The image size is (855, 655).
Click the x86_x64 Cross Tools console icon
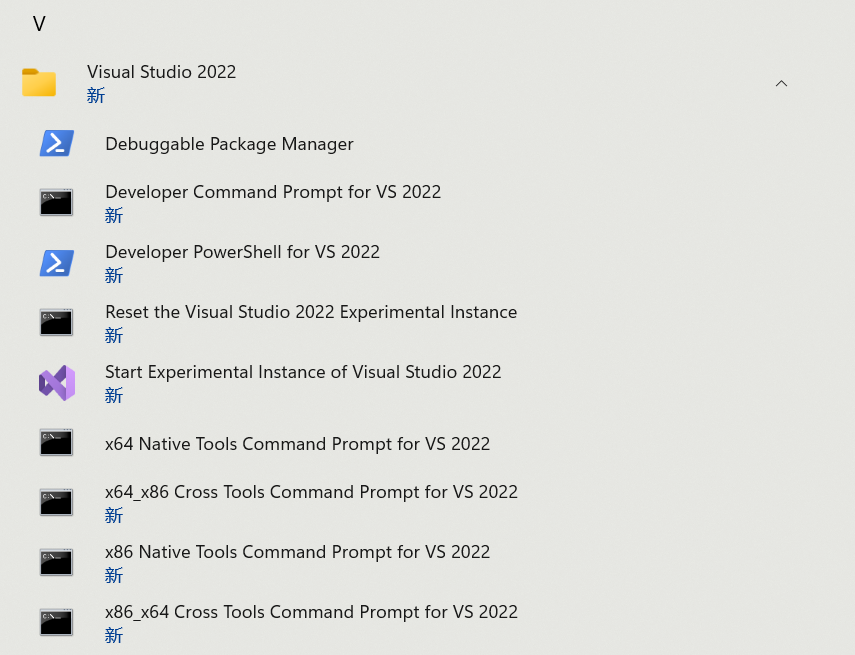pos(56,622)
